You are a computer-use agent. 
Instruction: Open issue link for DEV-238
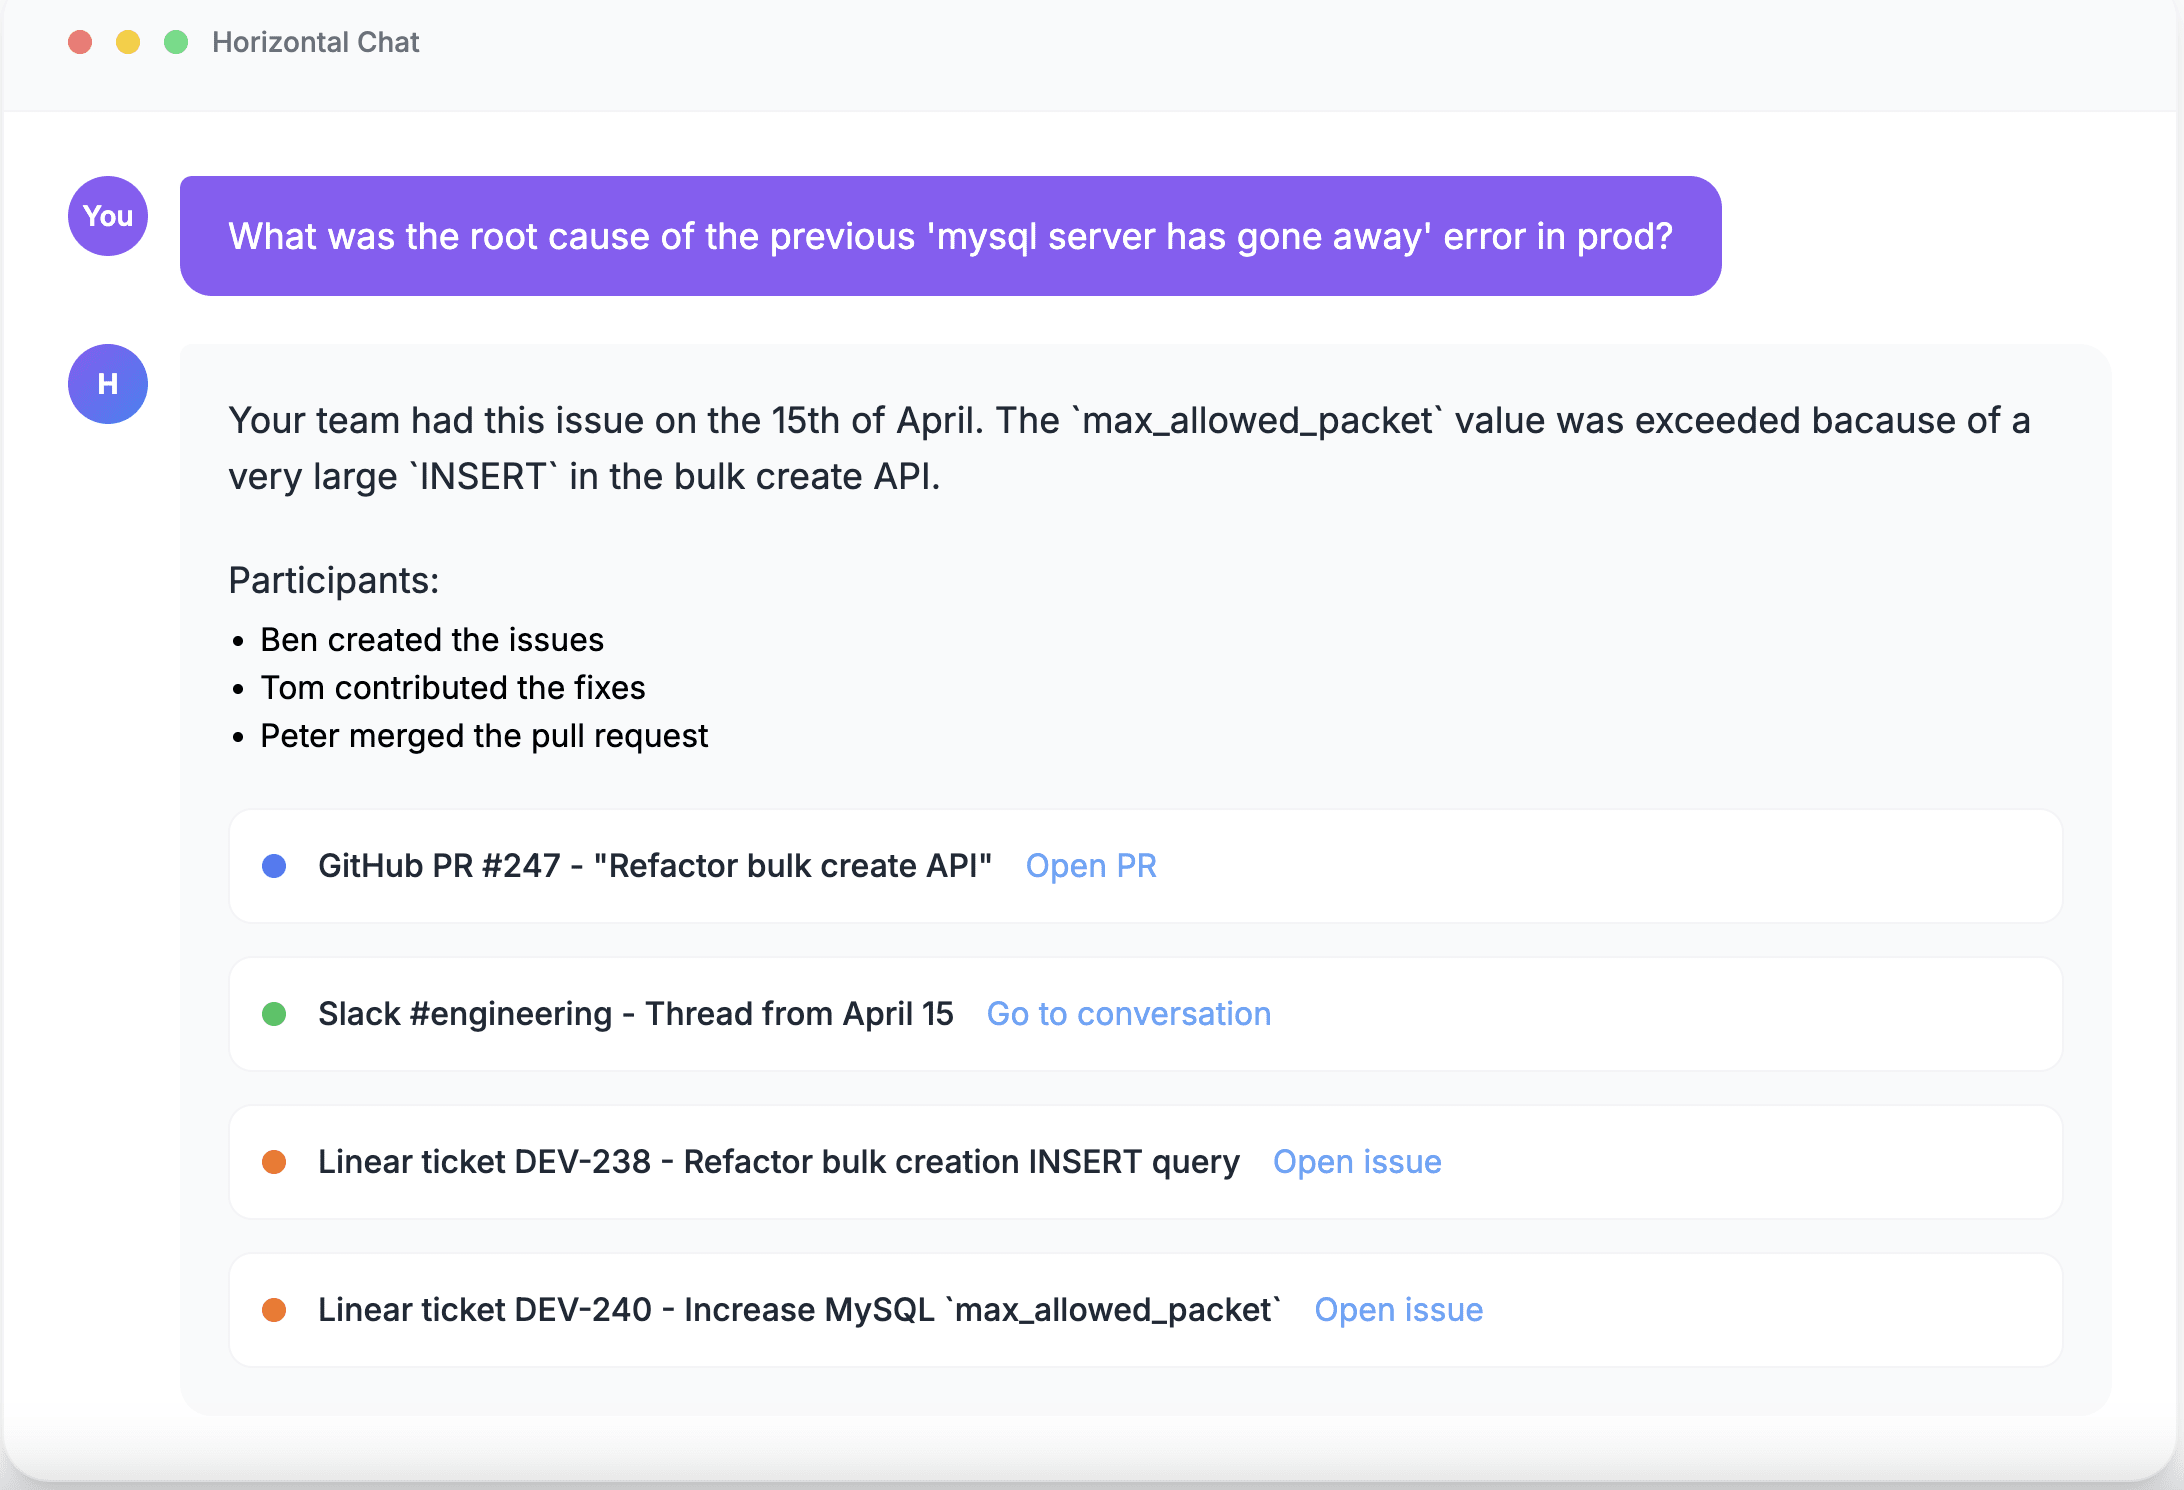[x=1357, y=1162]
